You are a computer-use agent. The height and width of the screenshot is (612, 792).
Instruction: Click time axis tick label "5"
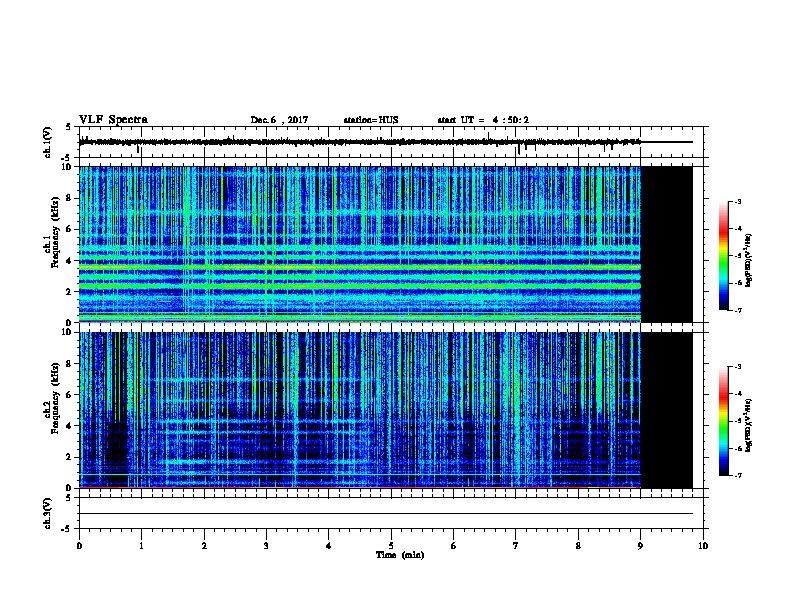(x=391, y=545)
